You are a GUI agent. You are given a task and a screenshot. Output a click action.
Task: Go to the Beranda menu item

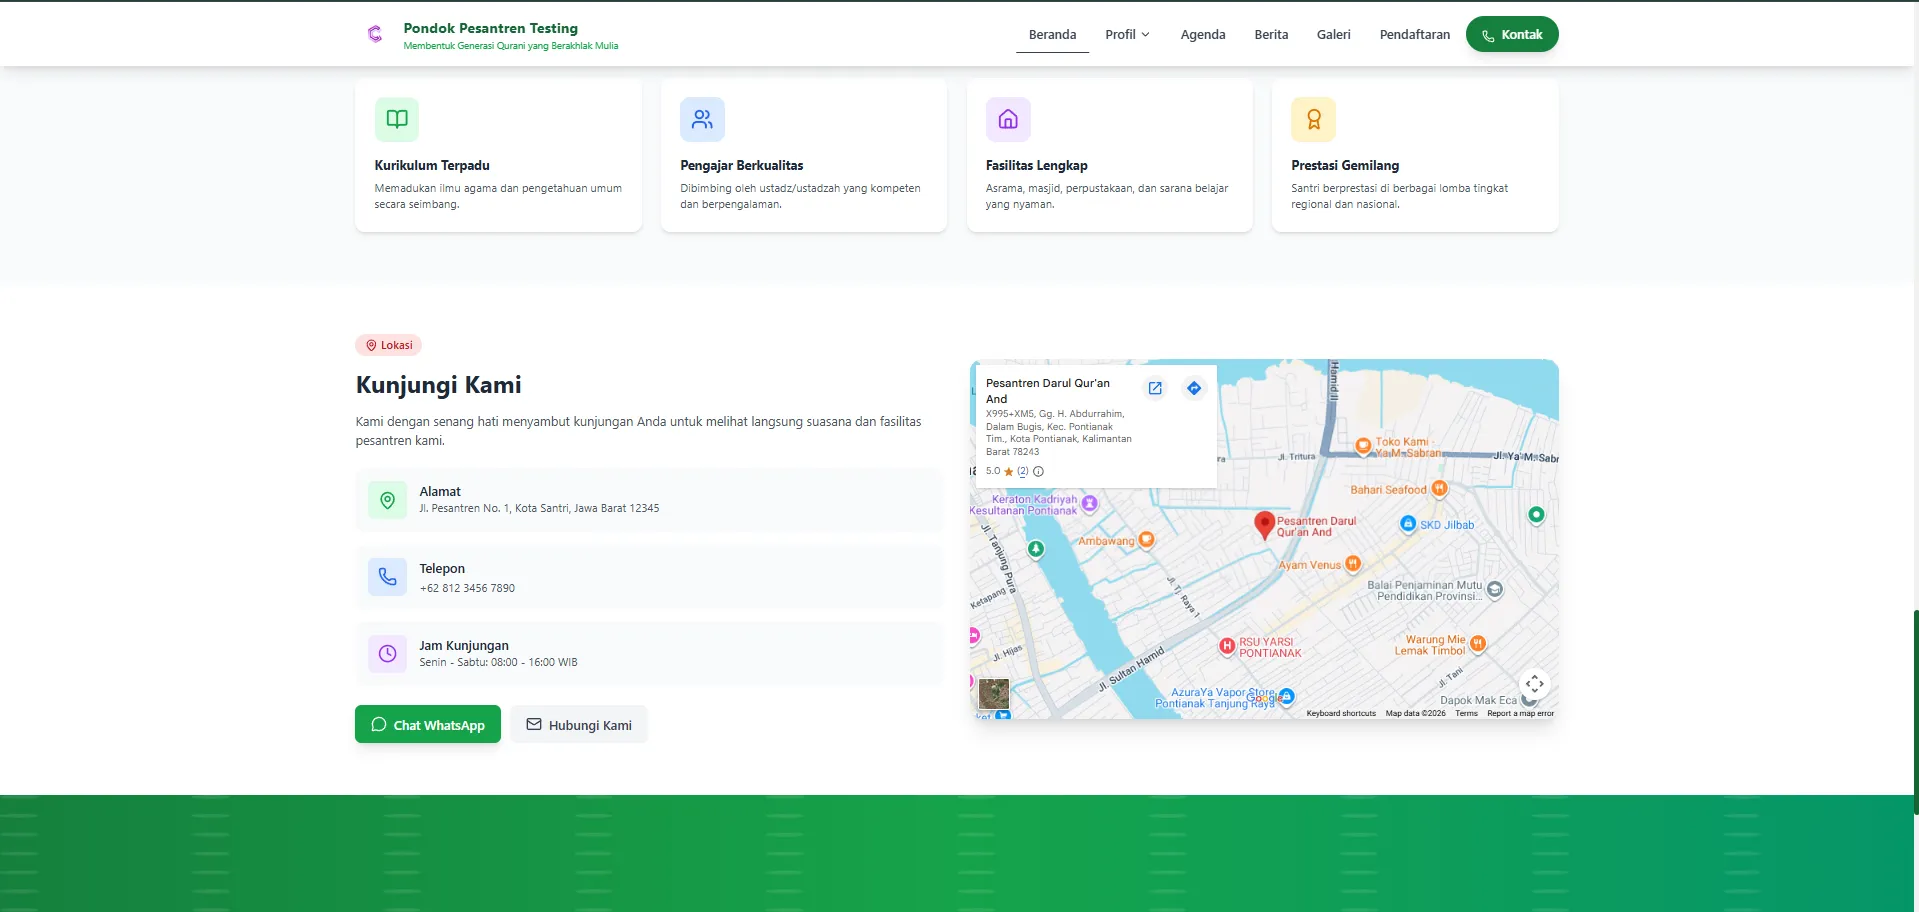[x=1052, y=35]
